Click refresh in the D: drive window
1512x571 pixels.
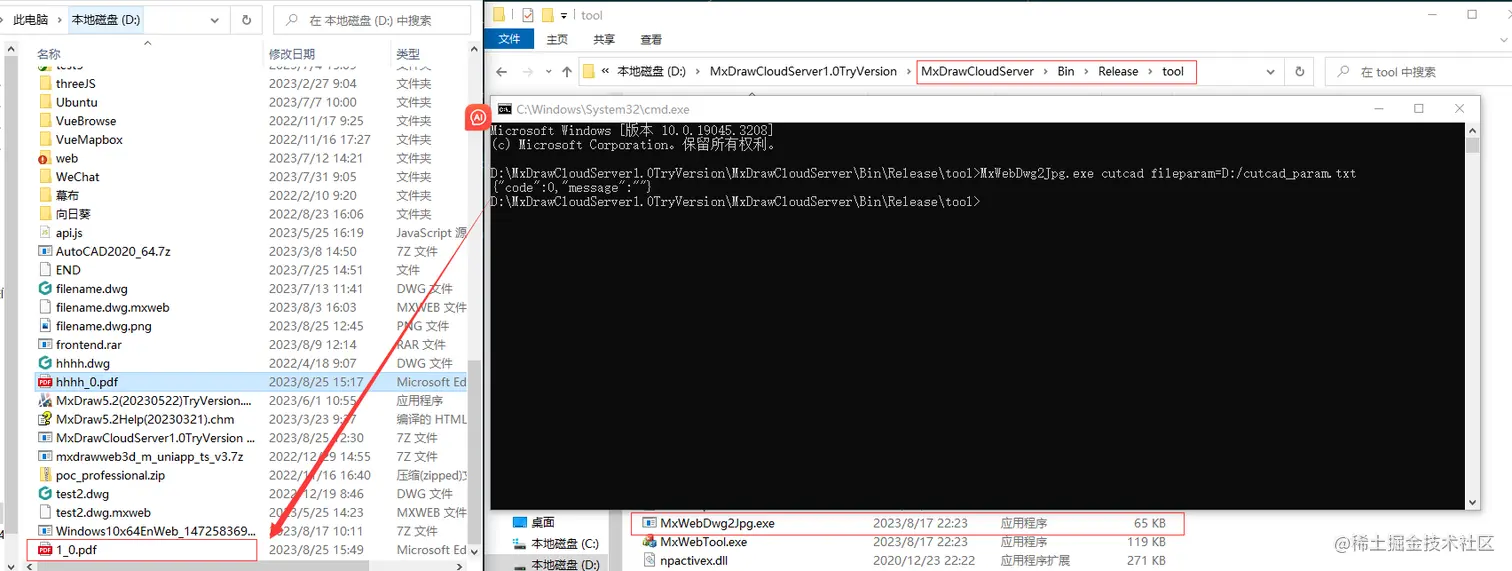pos(247,20)
